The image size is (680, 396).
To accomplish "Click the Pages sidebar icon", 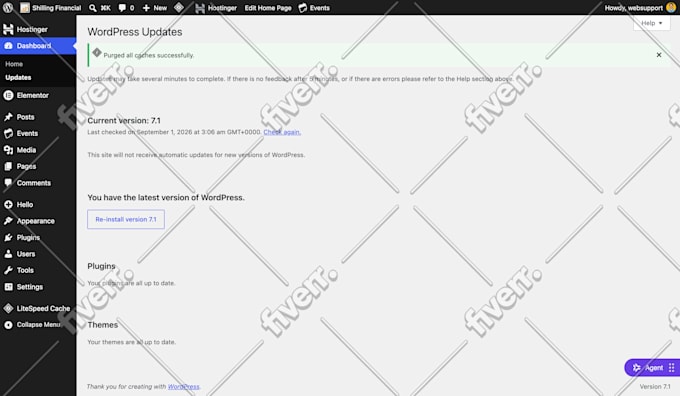I will click(x=8, y=167).
